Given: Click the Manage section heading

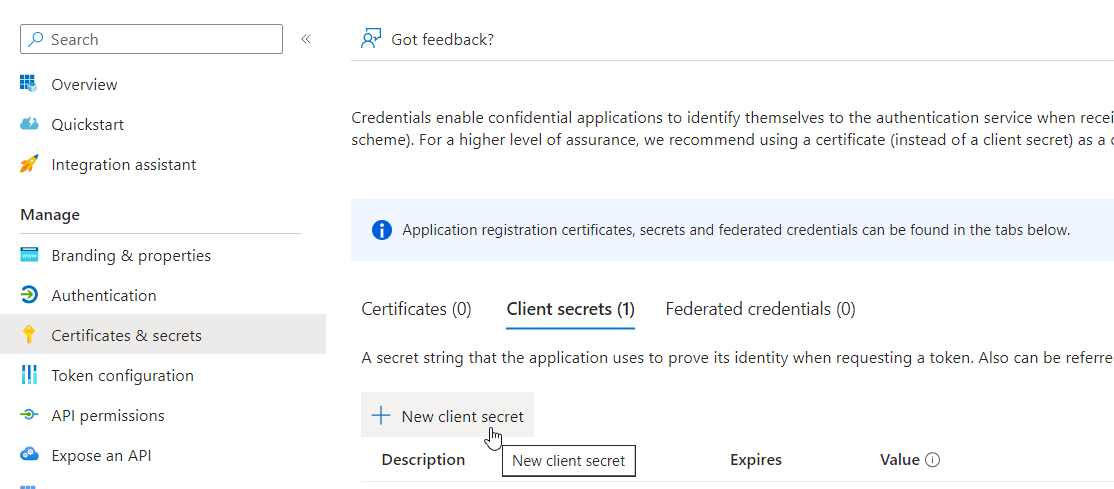Looking at the screenshot, I should [x=50, y=215].
